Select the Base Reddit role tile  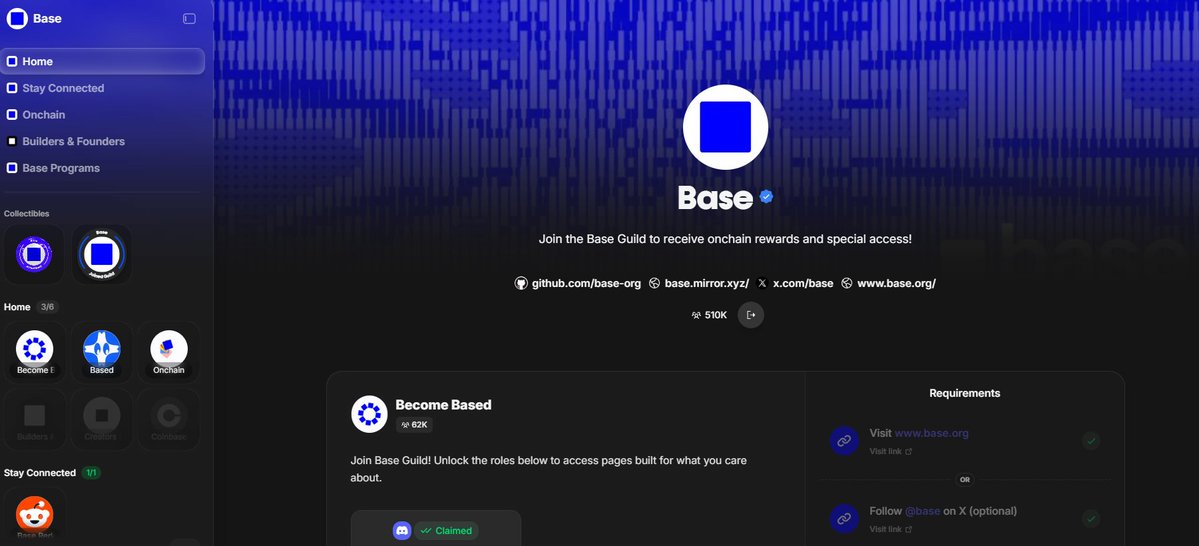click(x=34, y=515)
